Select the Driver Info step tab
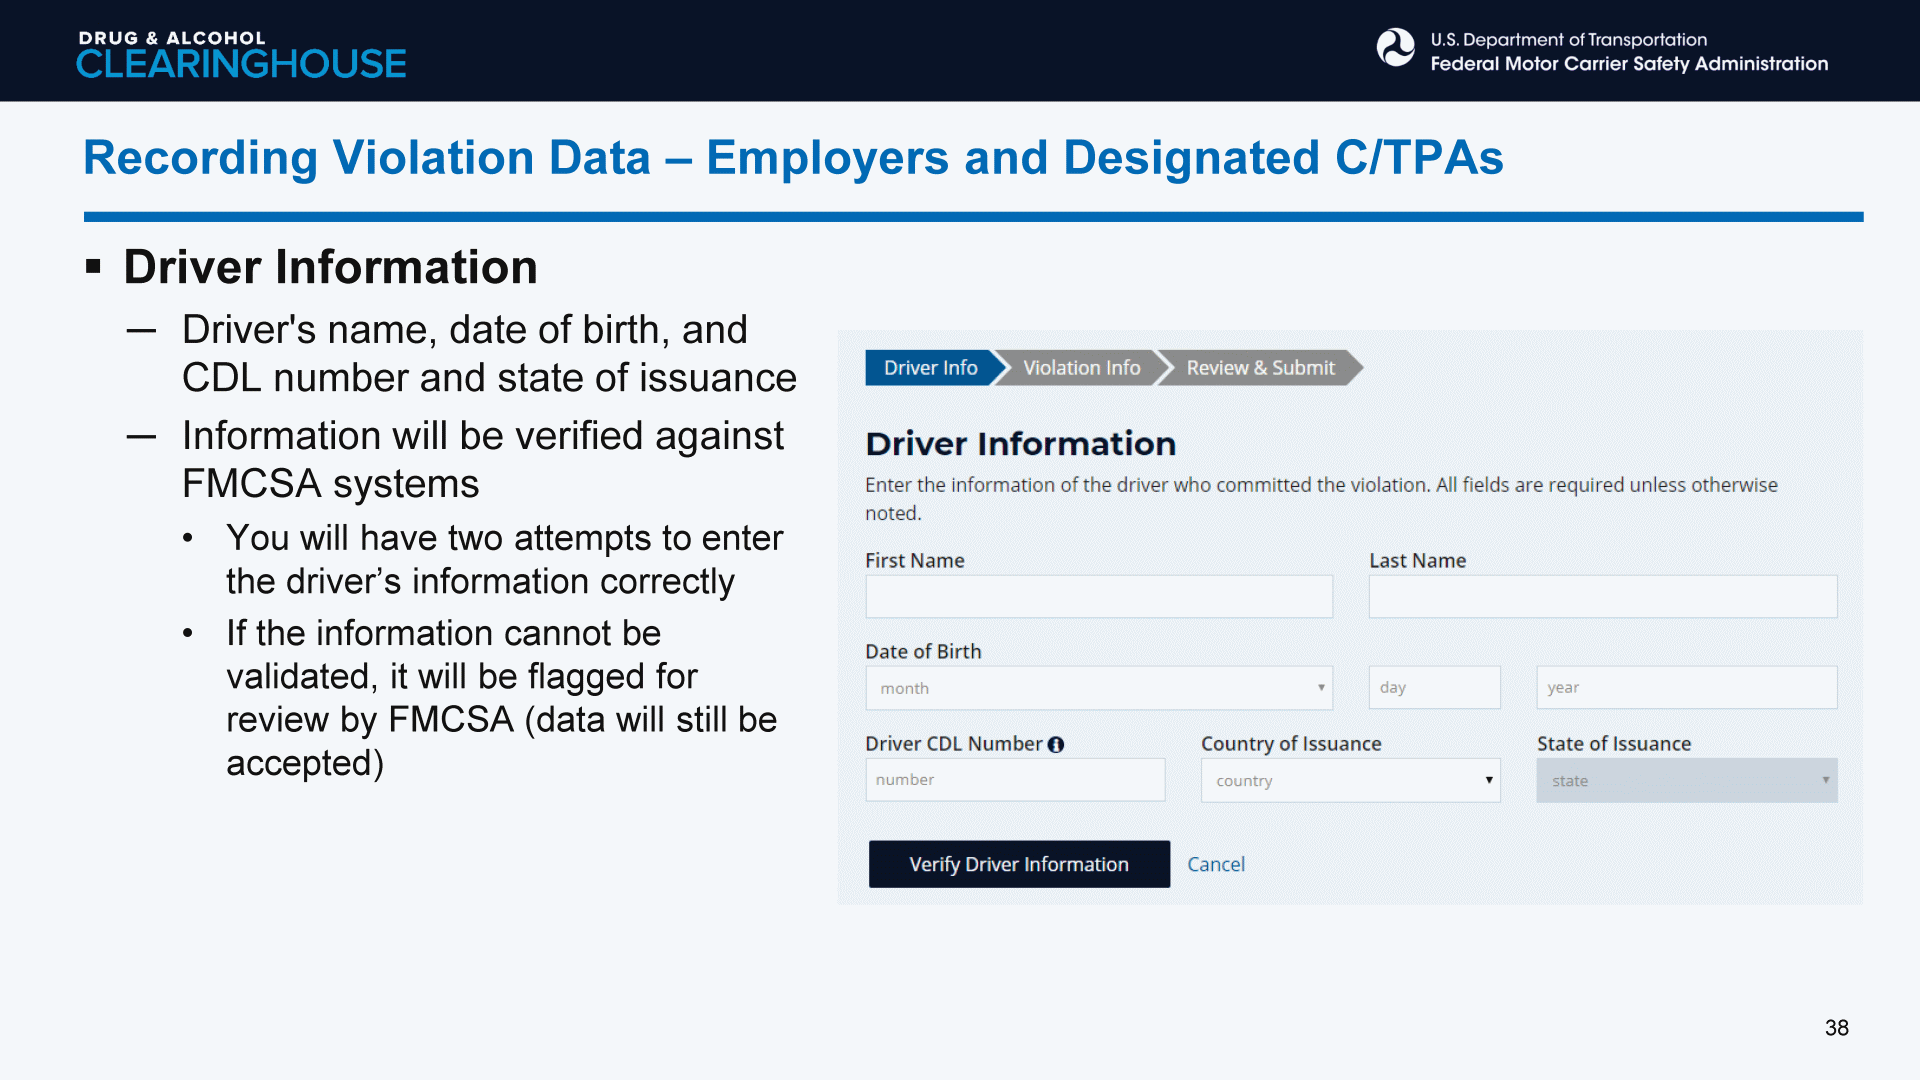The image size is (1920, 1080). coord(930,368)
